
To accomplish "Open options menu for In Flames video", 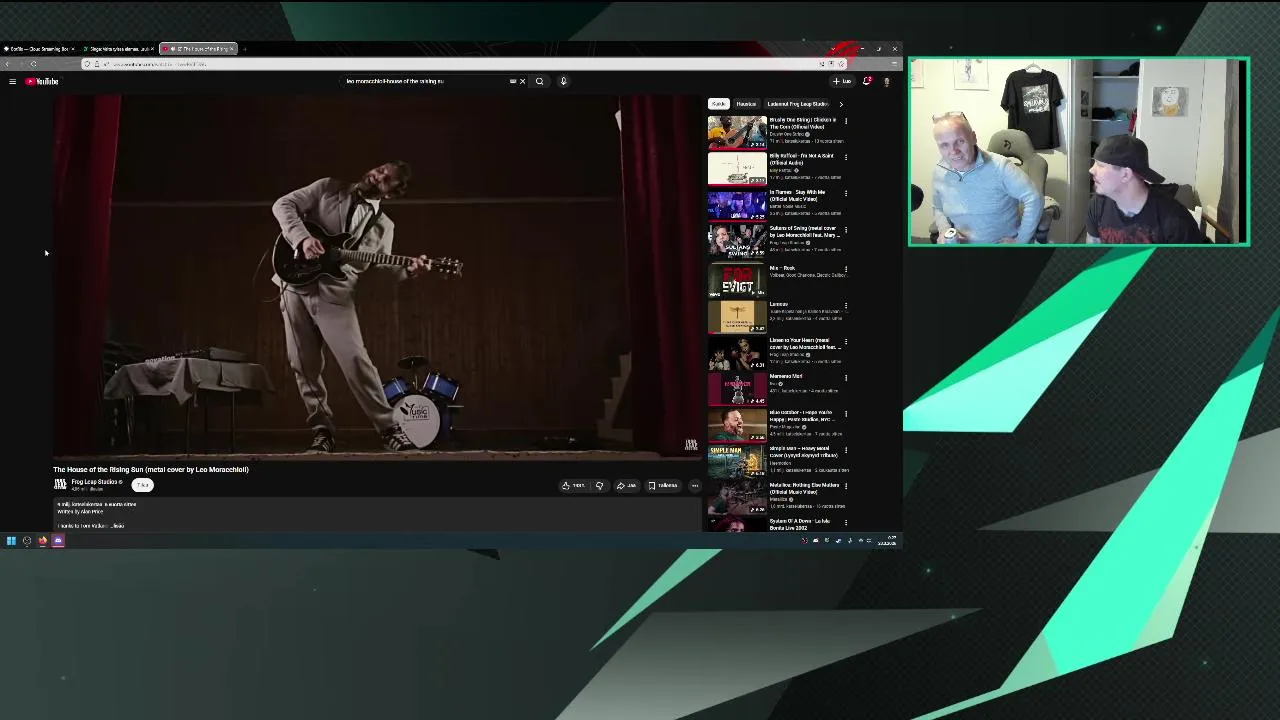I will (846, 193).
